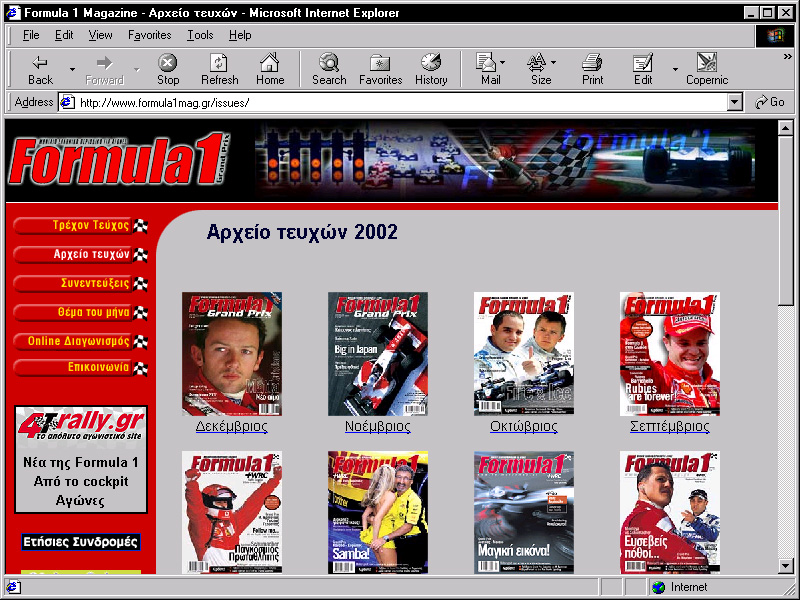Open the Σεπτέμβριος issue link

click(x=669, y=426)
